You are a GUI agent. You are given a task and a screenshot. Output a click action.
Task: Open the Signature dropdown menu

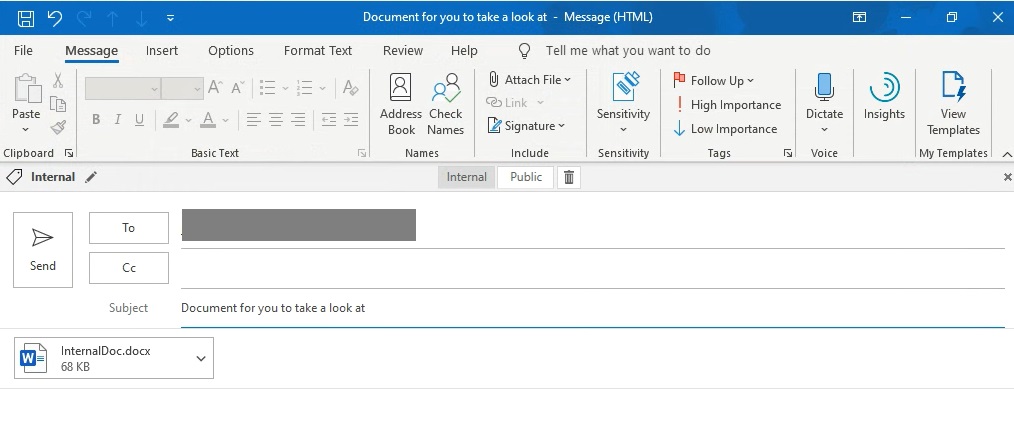(x=562, y=126)
